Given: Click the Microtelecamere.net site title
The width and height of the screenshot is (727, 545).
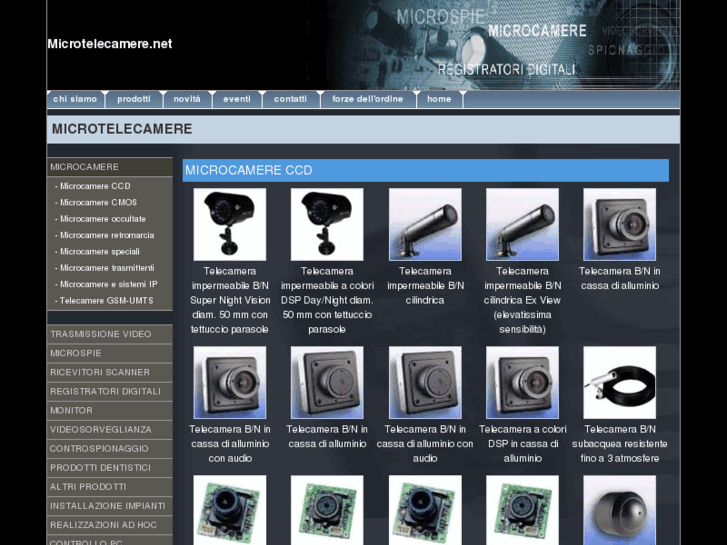Looking at the screenshot, I should point(110,44).
